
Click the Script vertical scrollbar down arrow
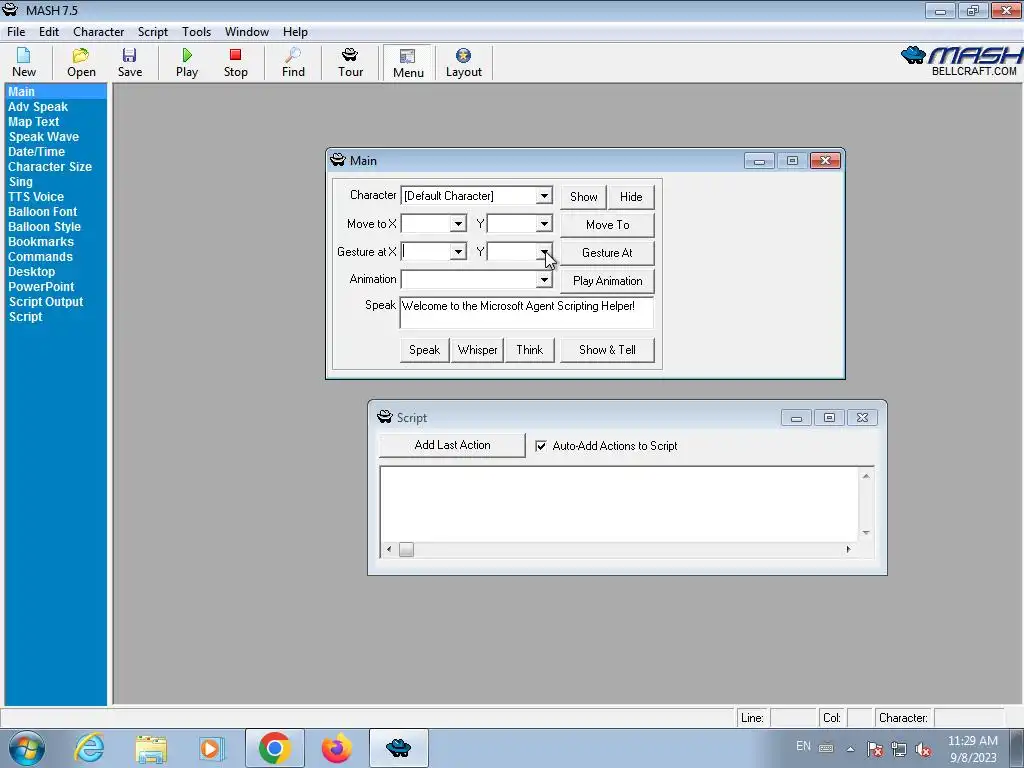tap(866, 533)
